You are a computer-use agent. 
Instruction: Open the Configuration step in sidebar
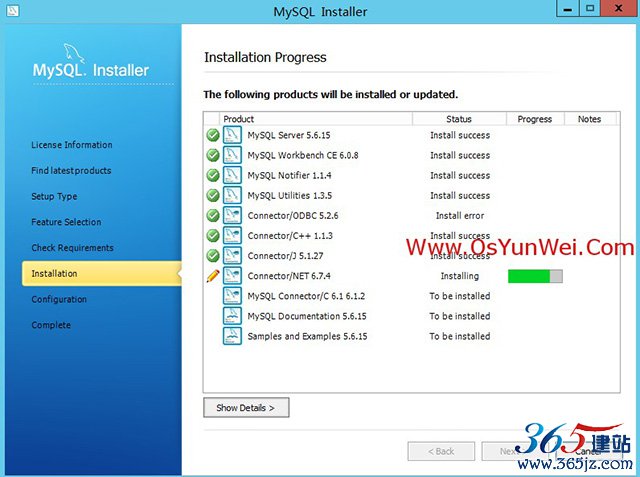point(59,299)
